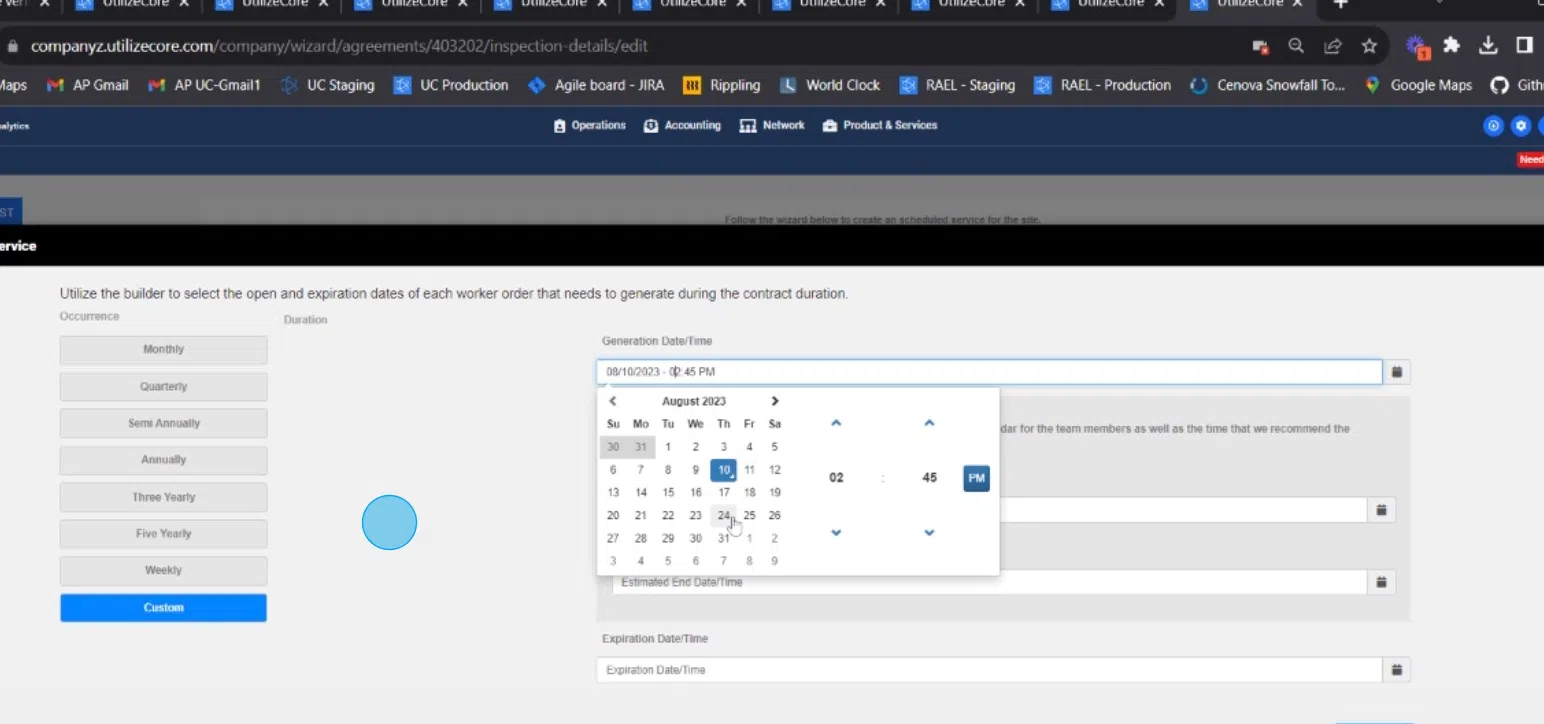The image size is (1544, 724).
Task: Open the Rippling bookmark
Action: click(722, 85)
